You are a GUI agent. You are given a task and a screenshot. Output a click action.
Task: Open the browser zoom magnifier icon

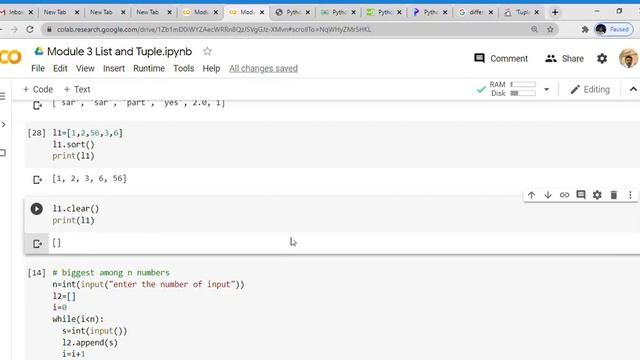[534, 29]
